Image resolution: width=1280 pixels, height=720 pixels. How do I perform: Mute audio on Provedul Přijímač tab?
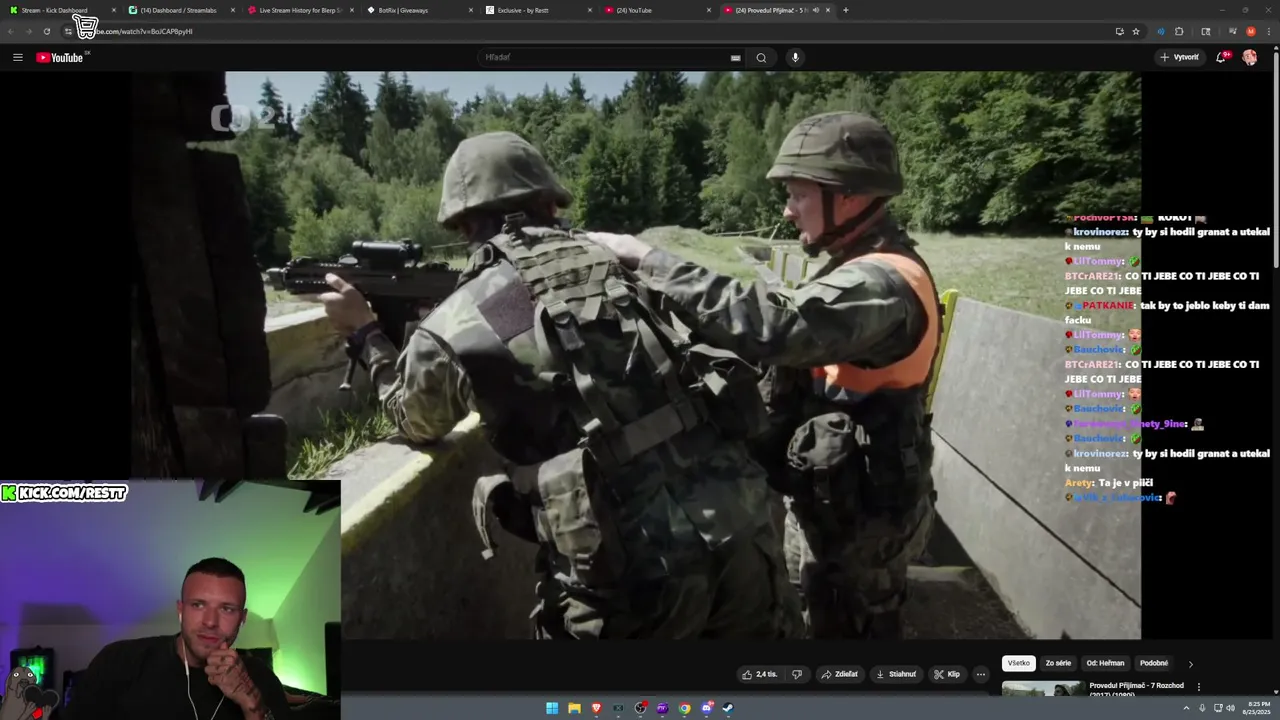pyautogui.click(x=816, y=10)
